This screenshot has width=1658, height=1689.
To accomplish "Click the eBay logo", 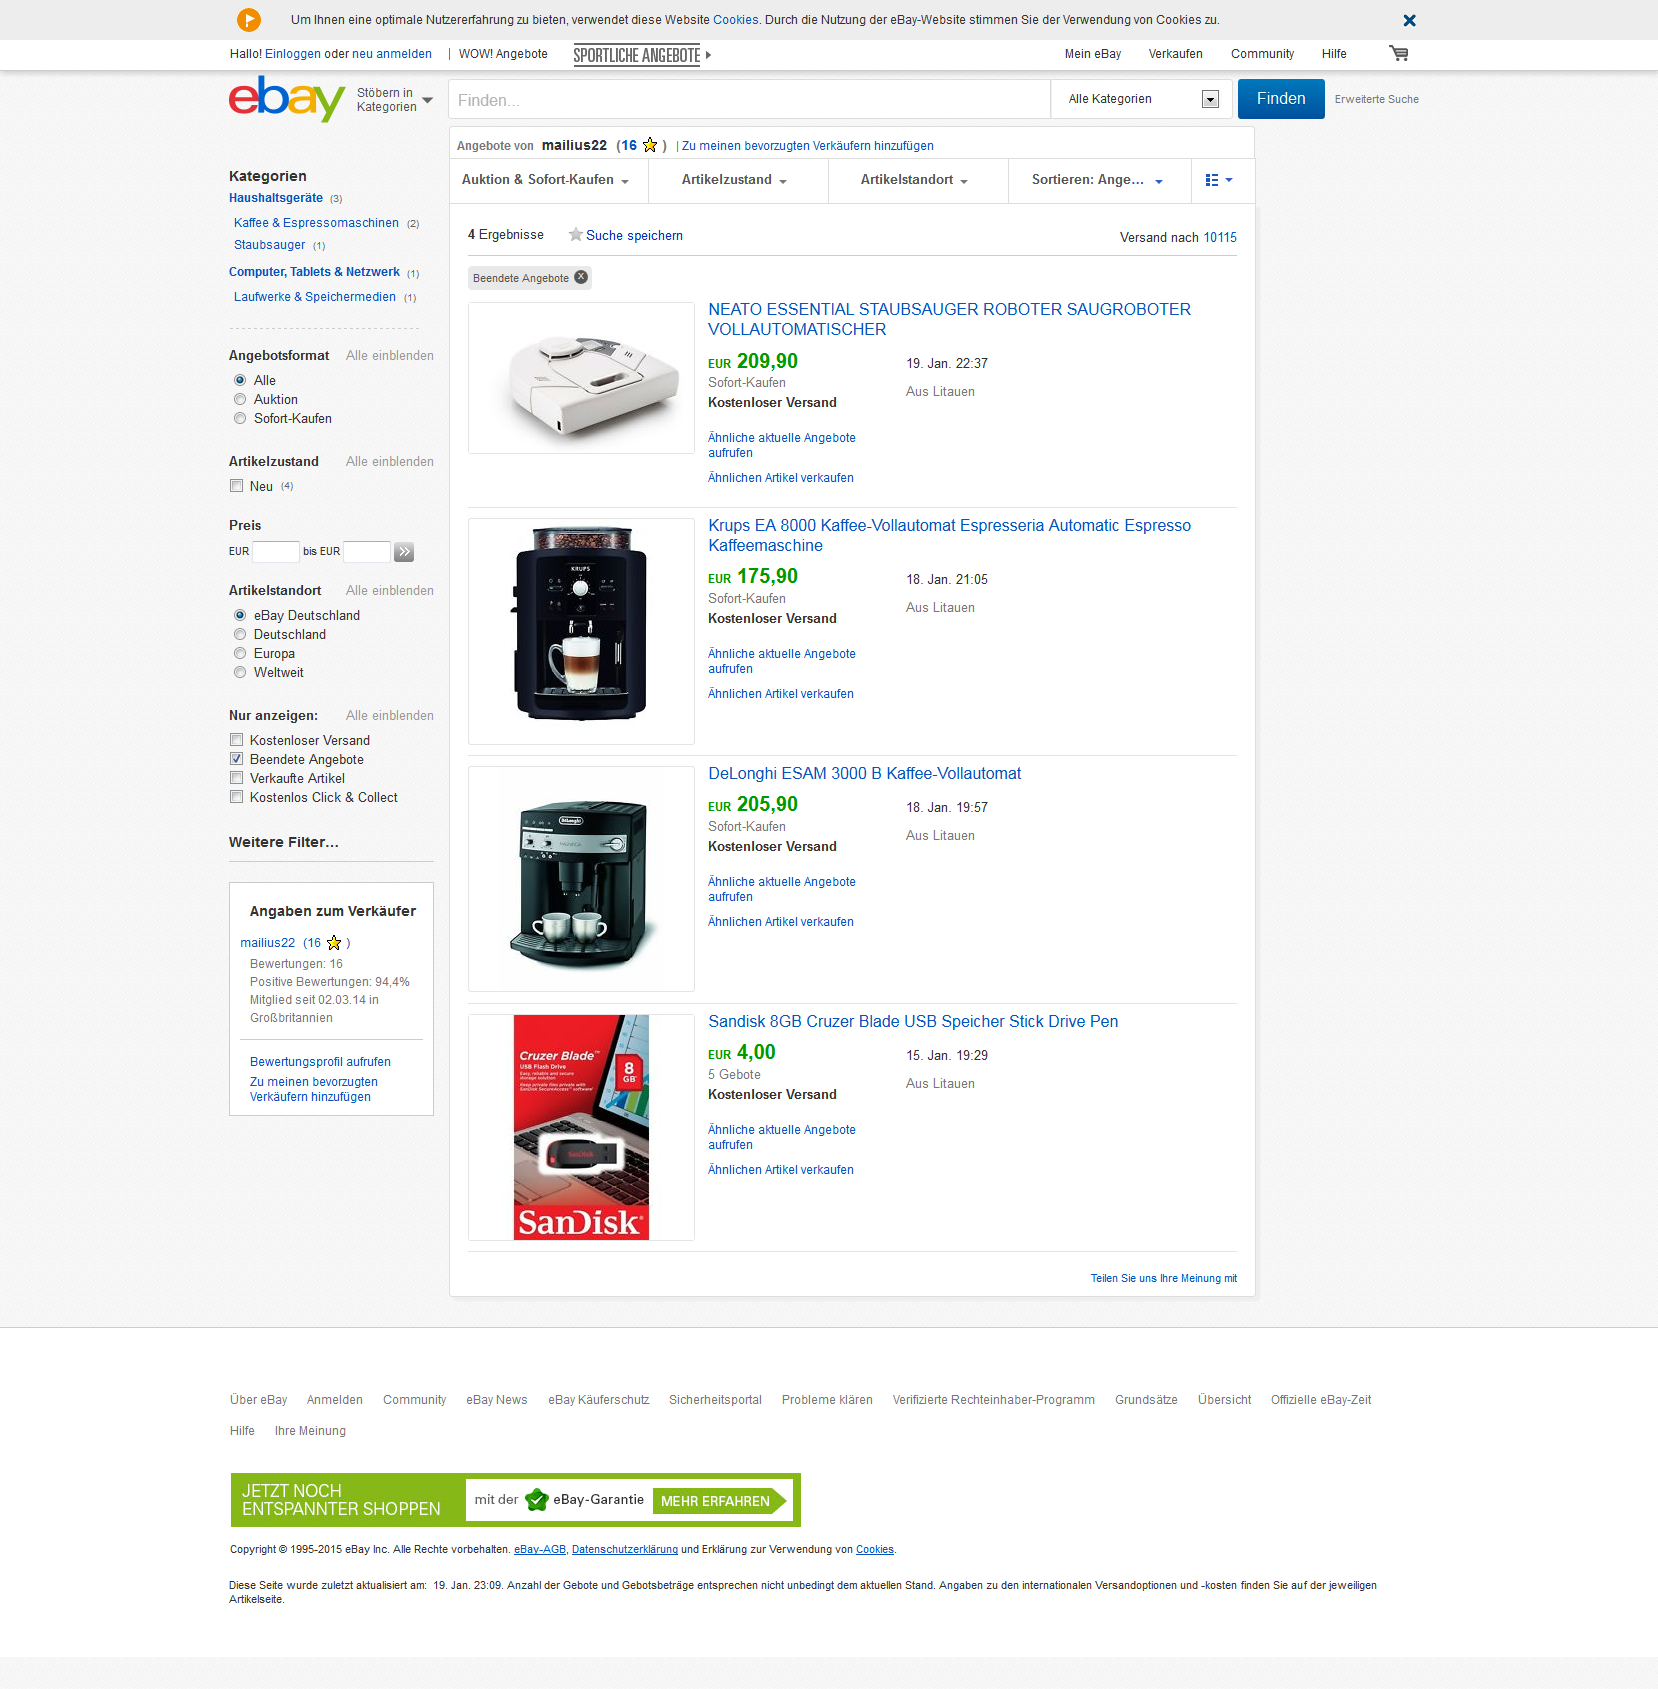I will [287, 98].
